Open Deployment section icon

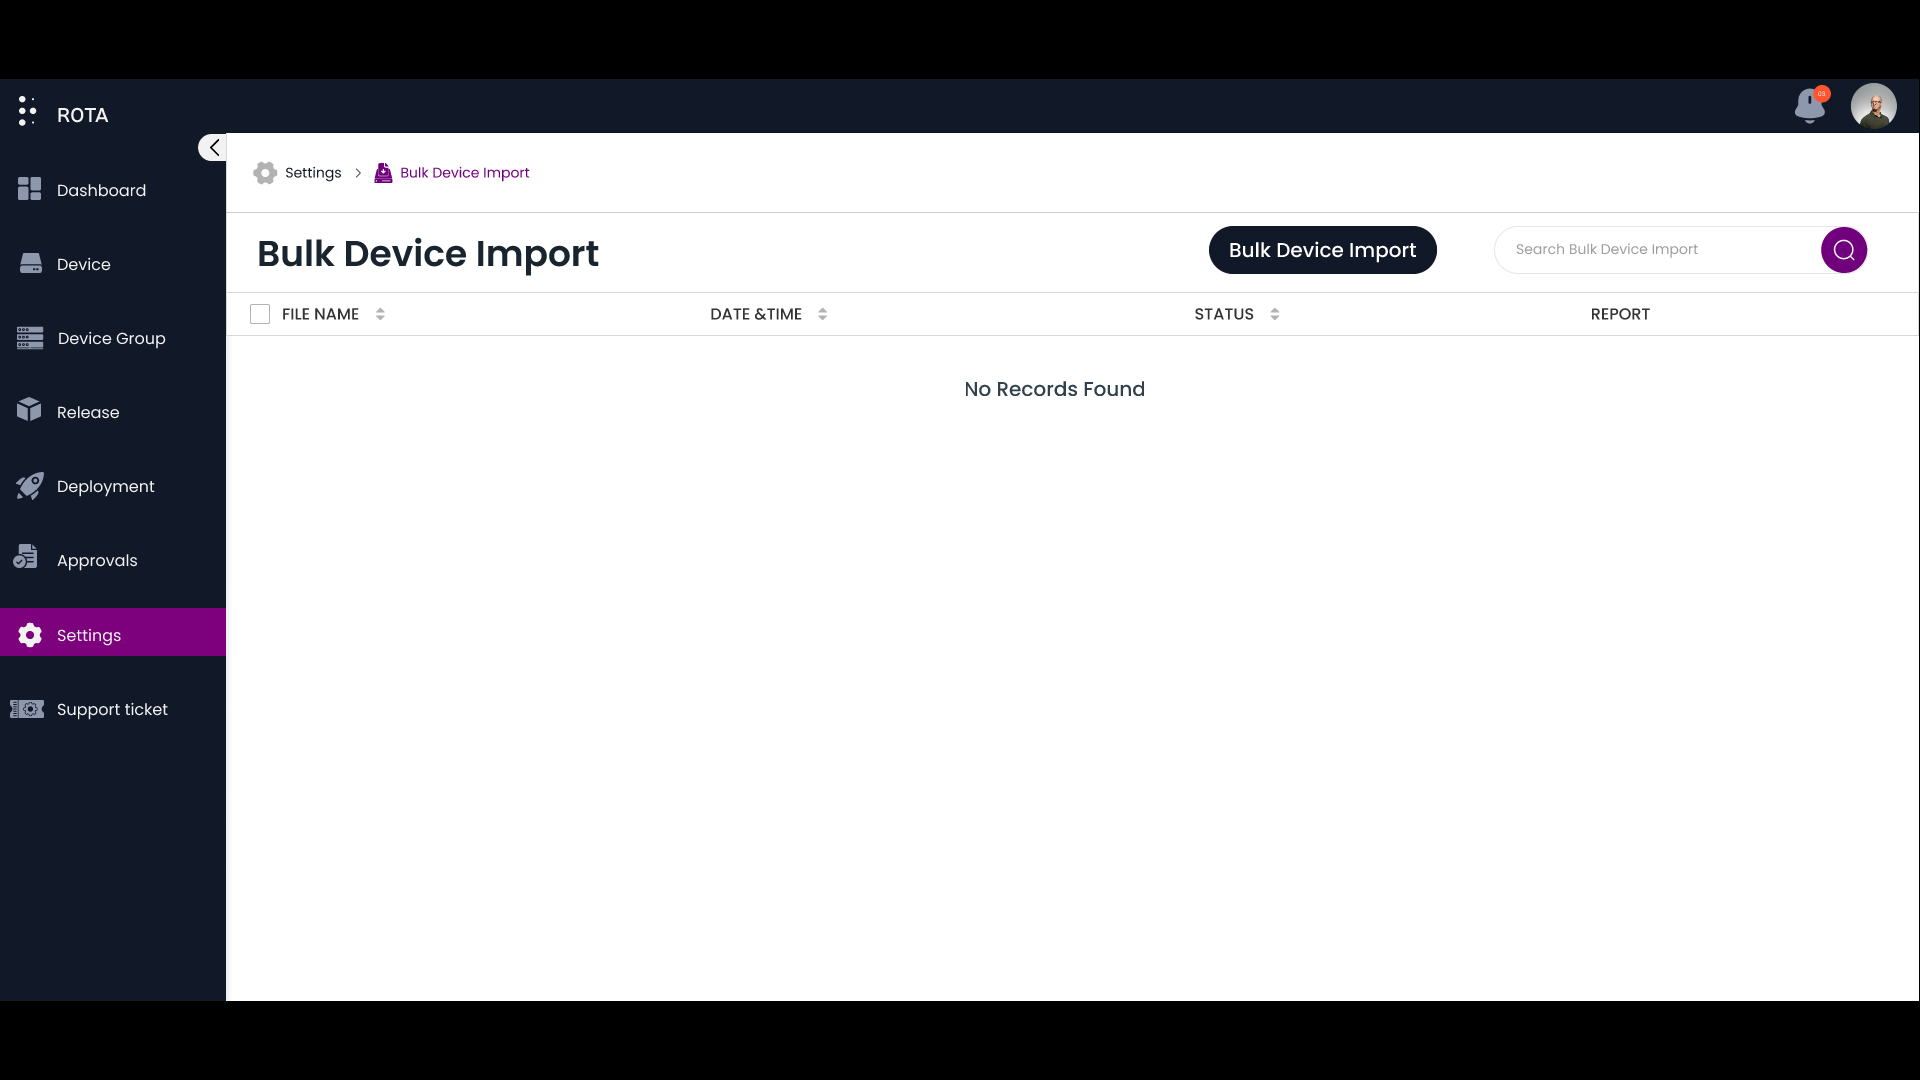point(29,484)
